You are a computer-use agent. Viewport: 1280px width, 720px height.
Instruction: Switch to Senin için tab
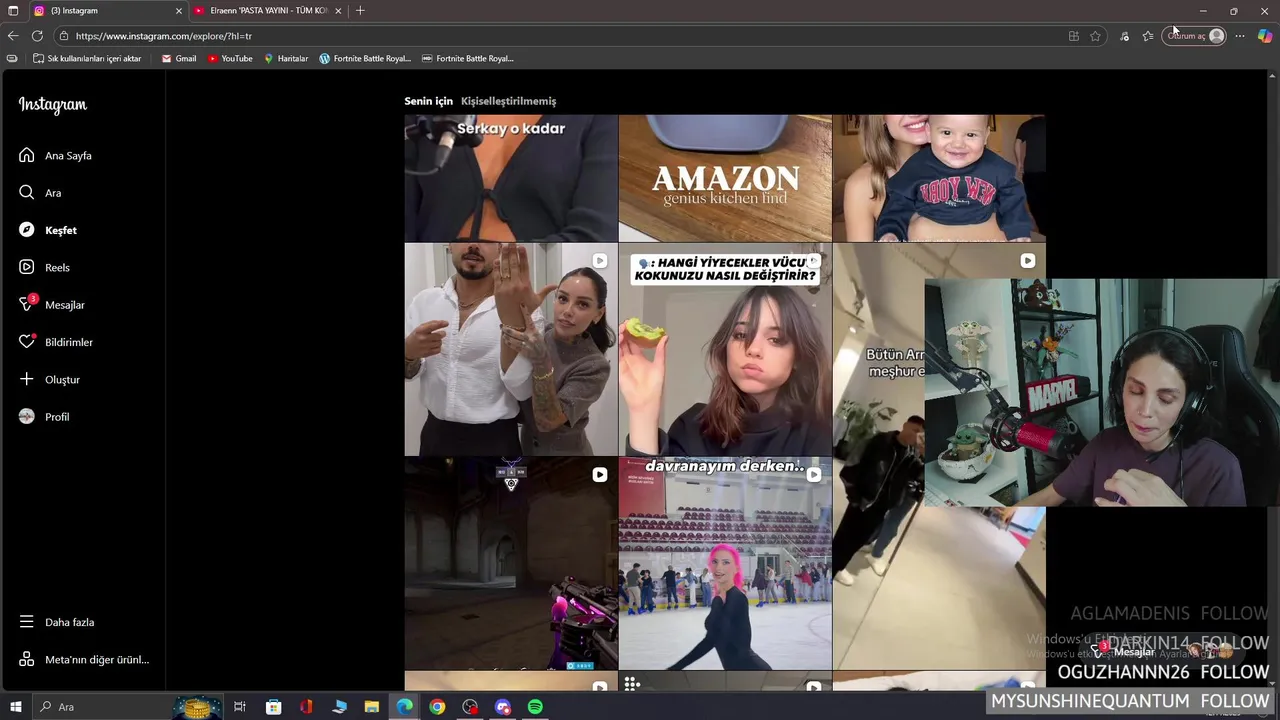[428, 101]
